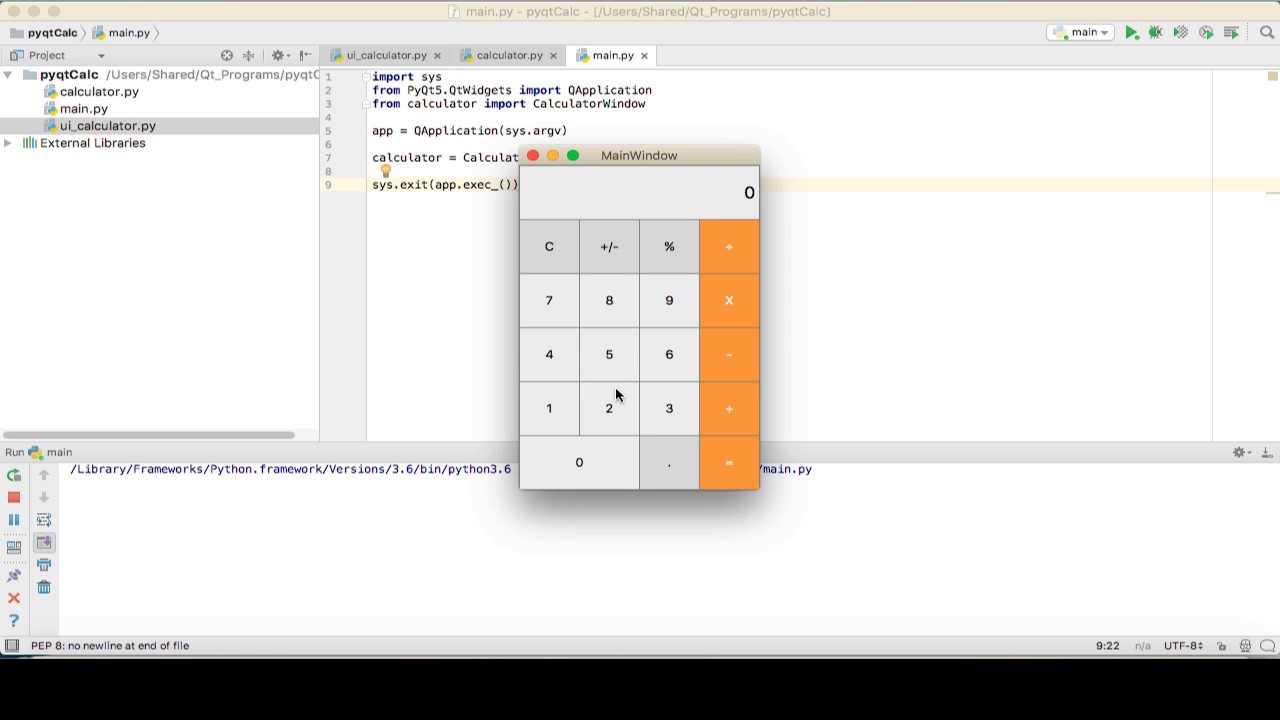Click the intention light bulb in the editor

click(x=386, y=171)
